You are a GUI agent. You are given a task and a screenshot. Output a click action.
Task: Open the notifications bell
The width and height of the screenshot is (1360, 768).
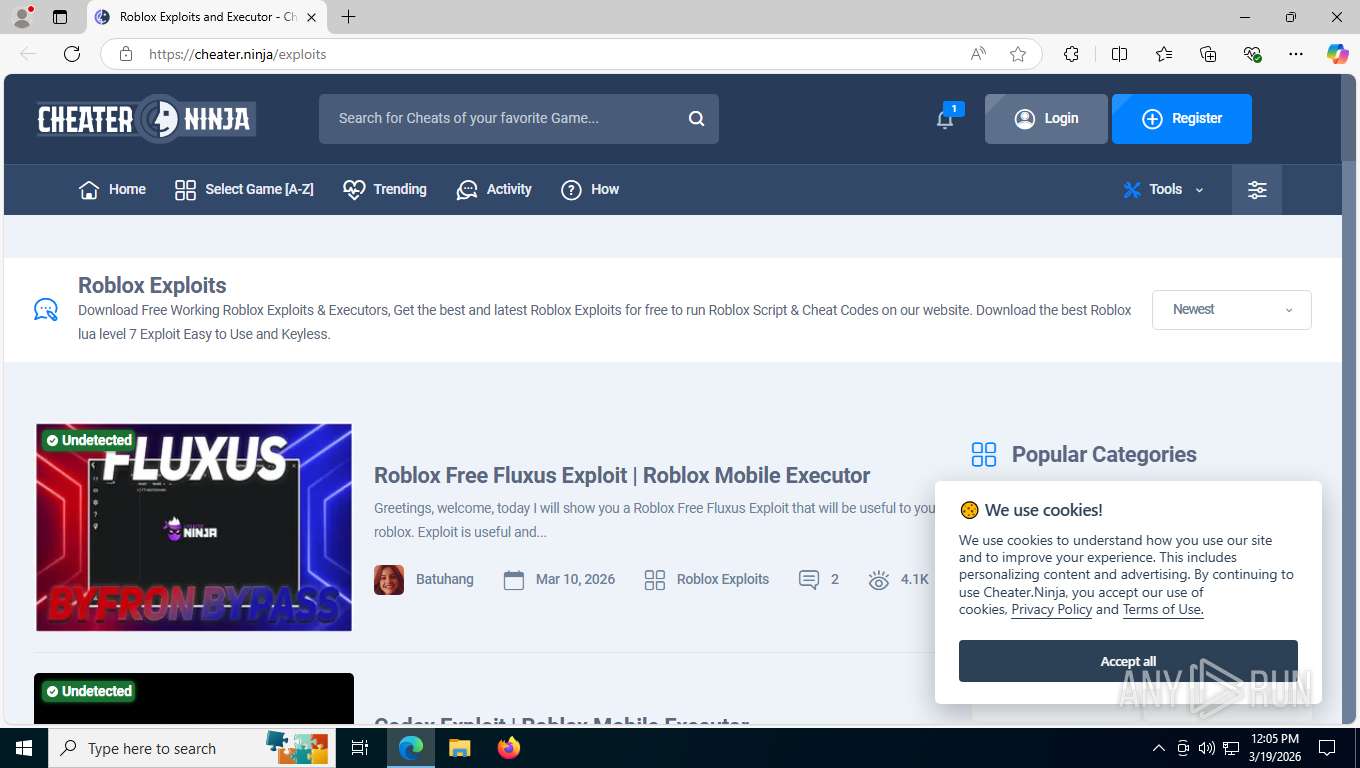pyautogui.click(x=945, y=119)
